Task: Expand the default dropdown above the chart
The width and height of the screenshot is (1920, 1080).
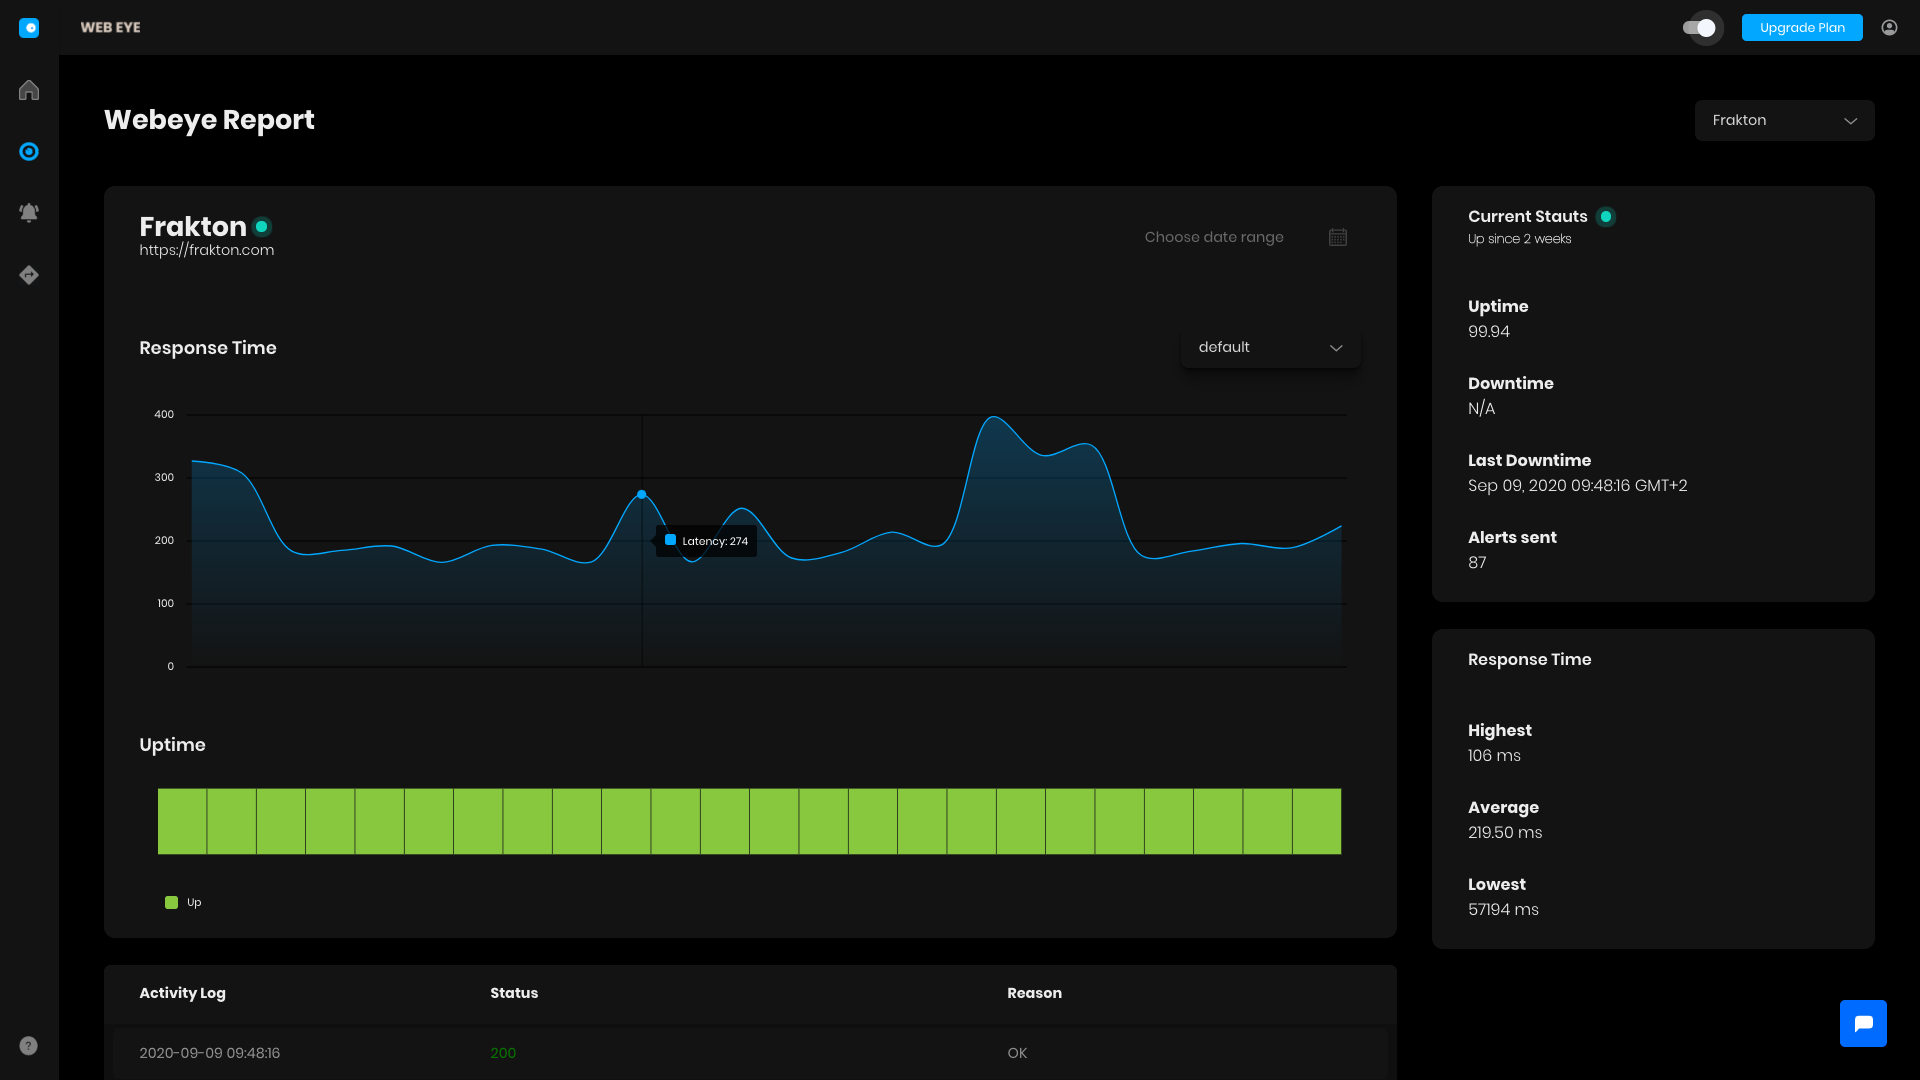Action: (1270, 347)
